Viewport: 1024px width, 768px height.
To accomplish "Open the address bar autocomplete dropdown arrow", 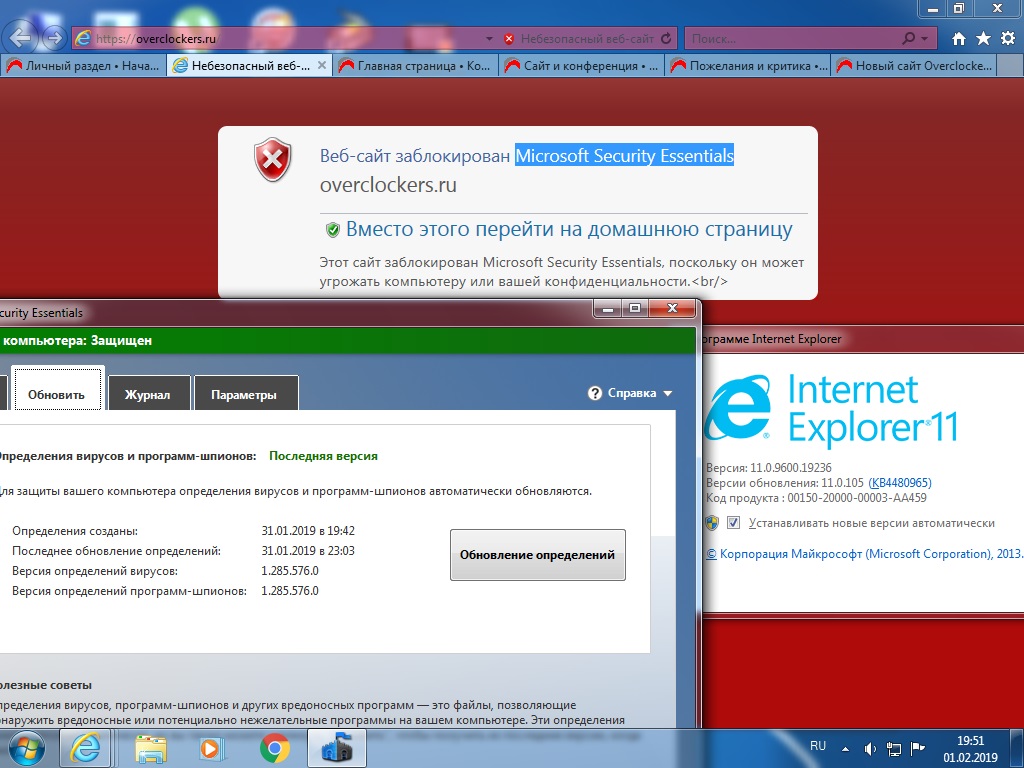I will 489,39.
